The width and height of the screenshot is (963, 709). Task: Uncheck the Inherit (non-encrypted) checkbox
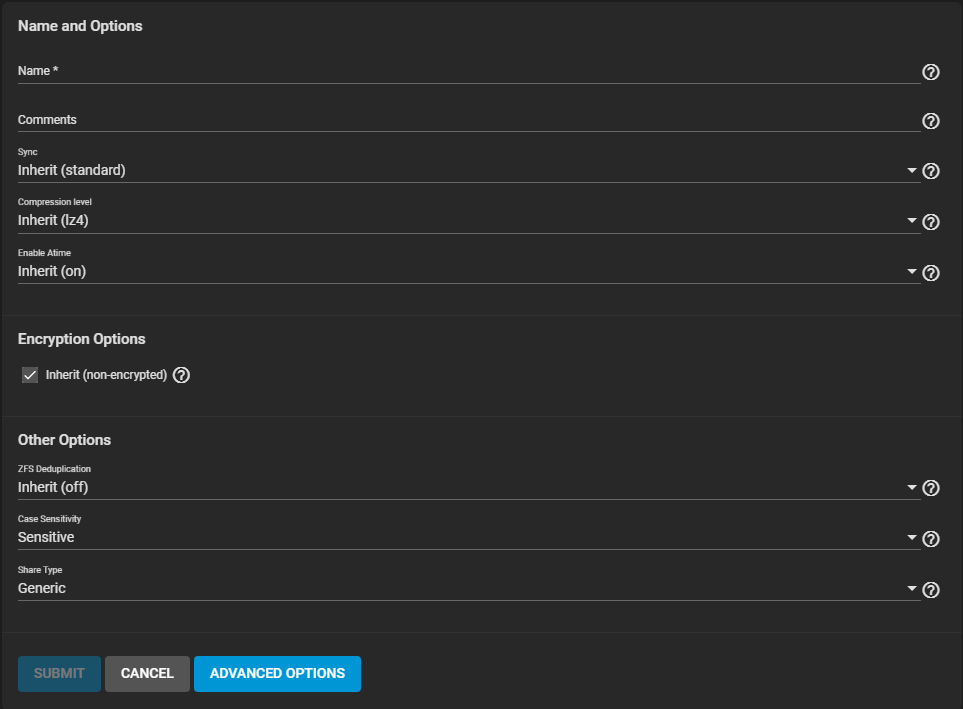pyautogui.click(x=30, y=375)
